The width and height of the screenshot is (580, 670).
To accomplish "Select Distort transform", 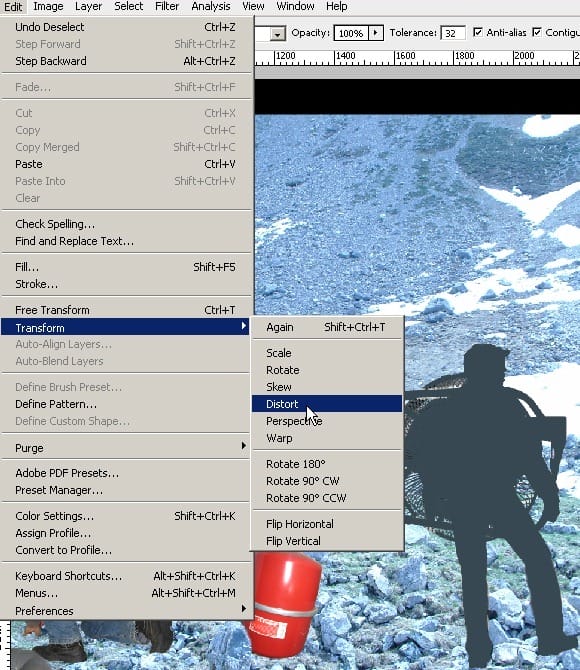I will click(x=327, y=404).
